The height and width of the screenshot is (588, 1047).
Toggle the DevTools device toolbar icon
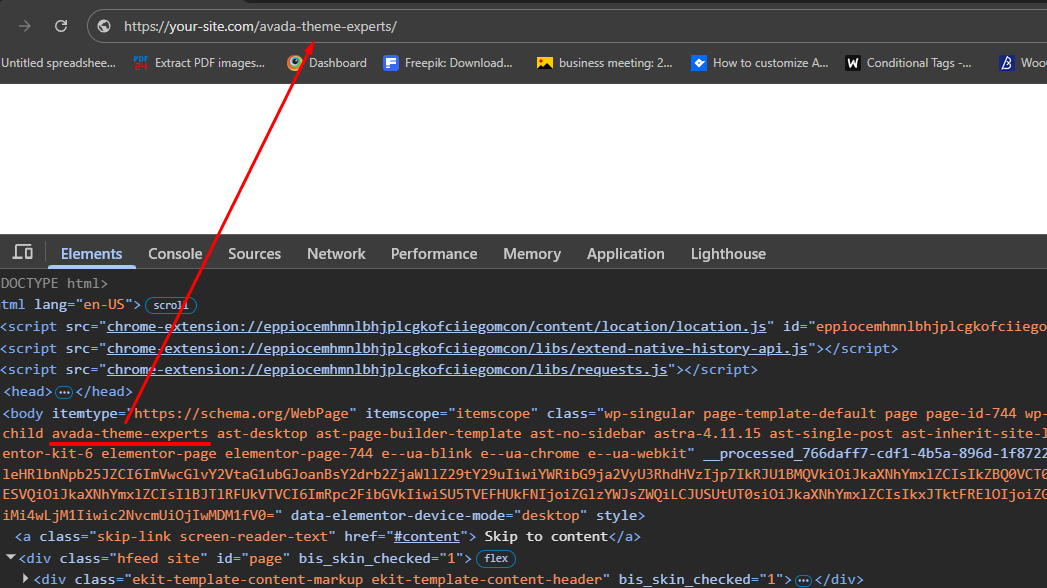(23, 253)
